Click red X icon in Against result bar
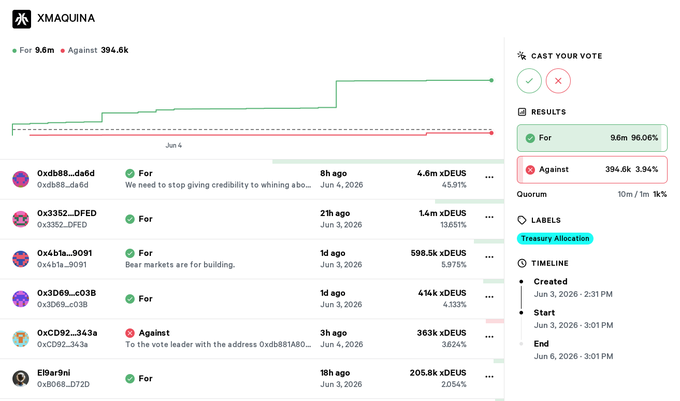Viewport: 680px width, 401px height. coord(530,170)
